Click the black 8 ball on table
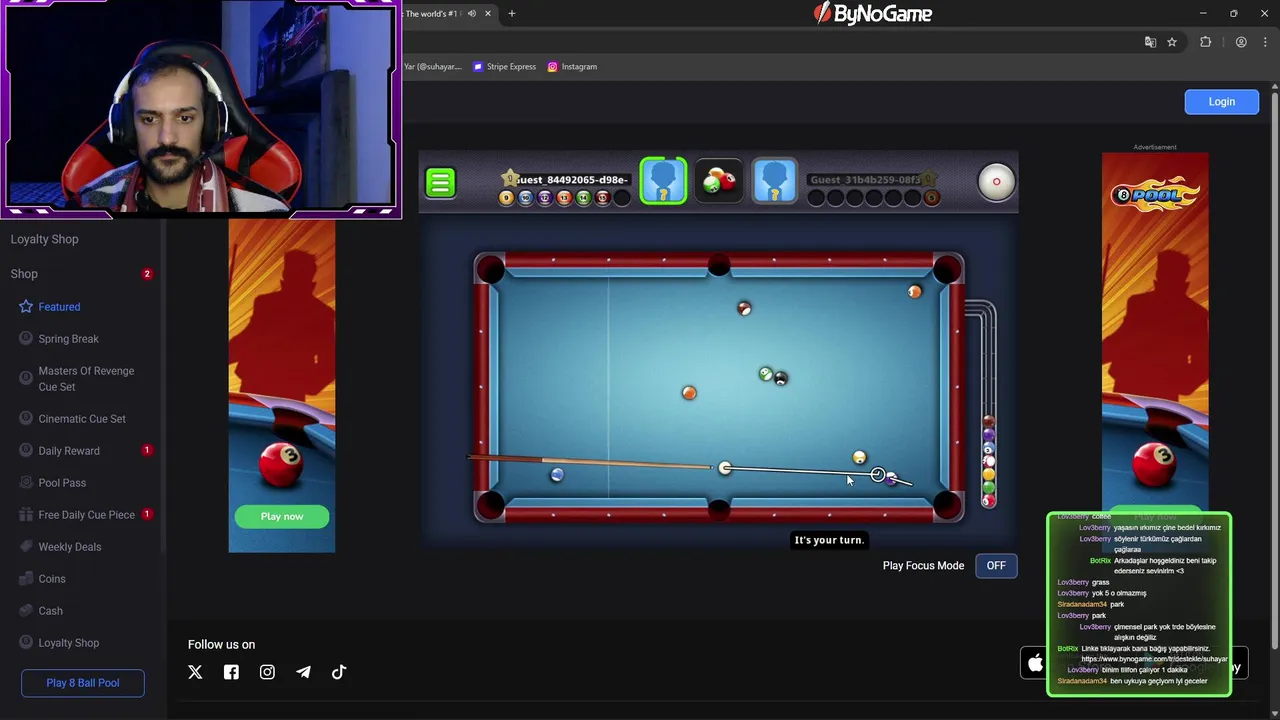The height and width of the screenshot is (720, 1280). point(781,378)
